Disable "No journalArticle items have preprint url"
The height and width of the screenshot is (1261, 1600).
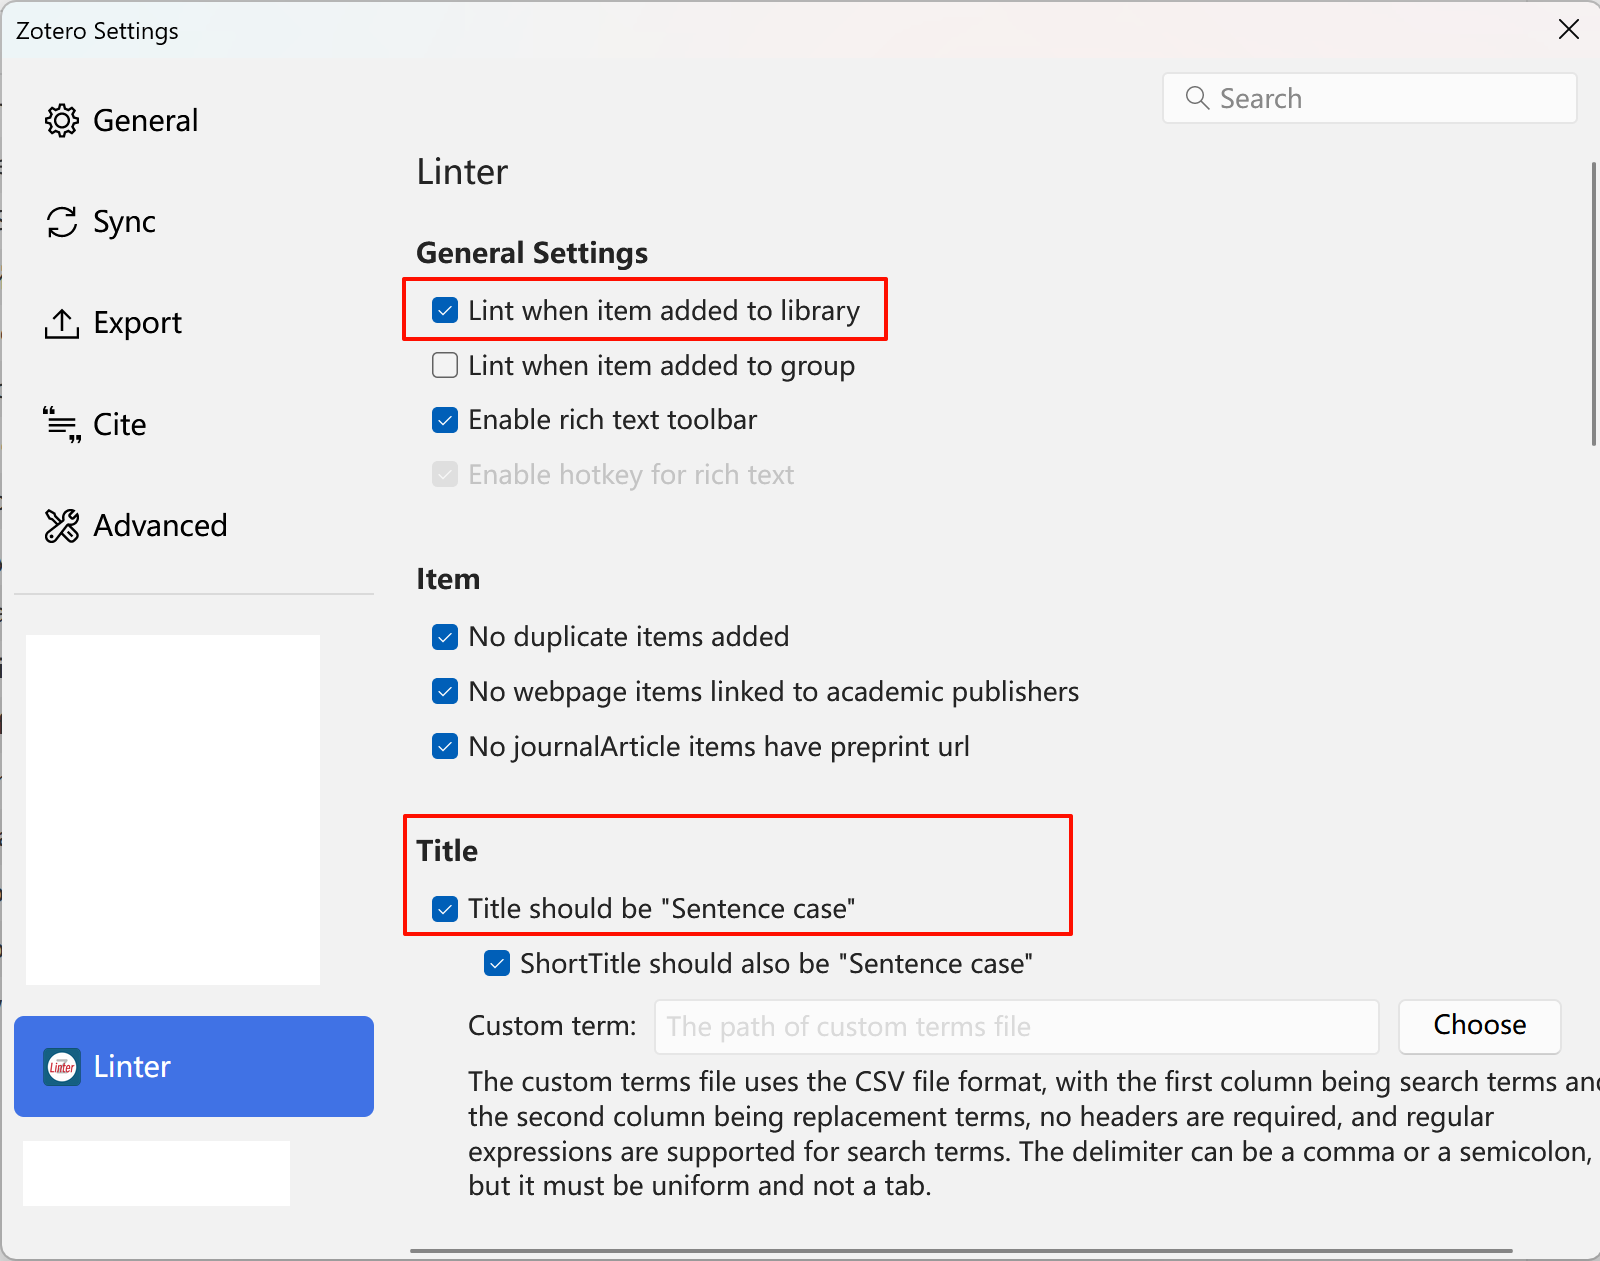tap(444, 746)
